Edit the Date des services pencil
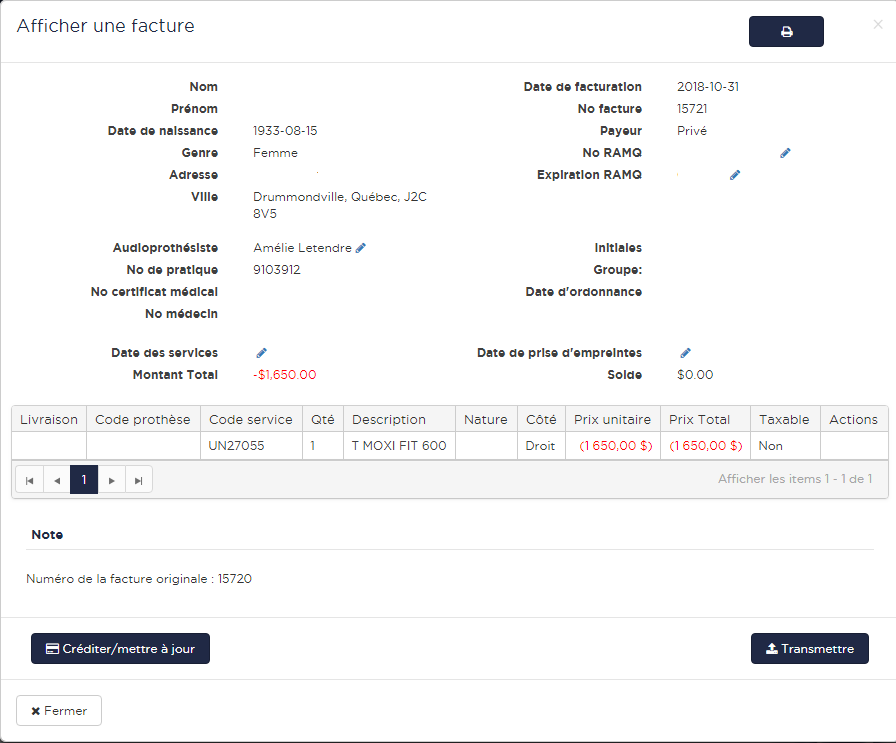Screen dimensions: 896x743 point(262,353)
